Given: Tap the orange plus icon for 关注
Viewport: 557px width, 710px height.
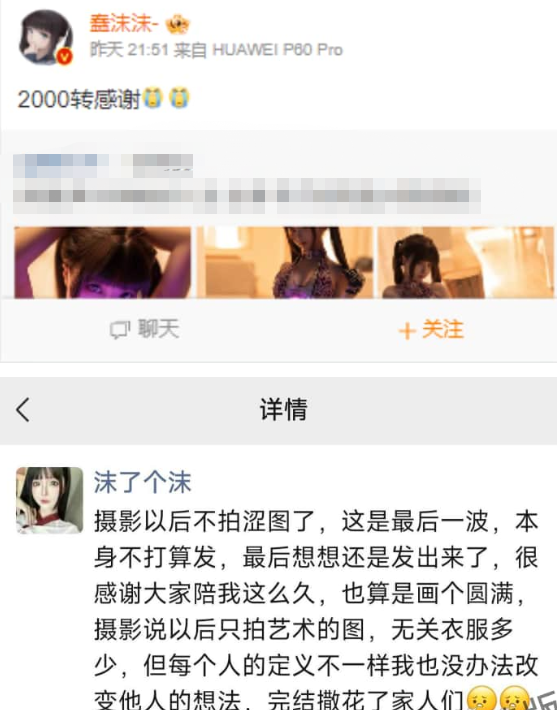Looking at the screenshot, I should (x=407, y=331).
